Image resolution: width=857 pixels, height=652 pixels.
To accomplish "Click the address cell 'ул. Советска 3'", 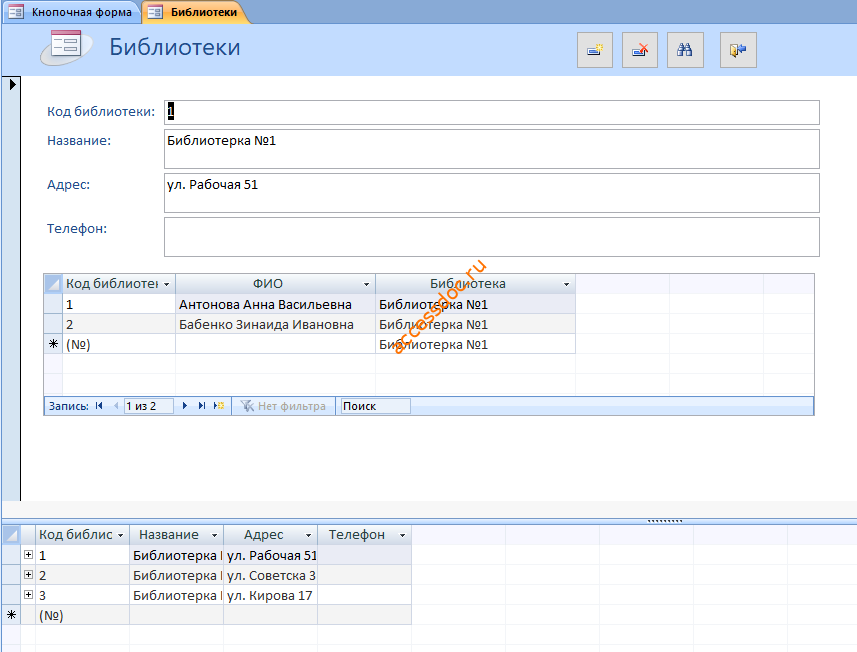I will click(271, 575).
